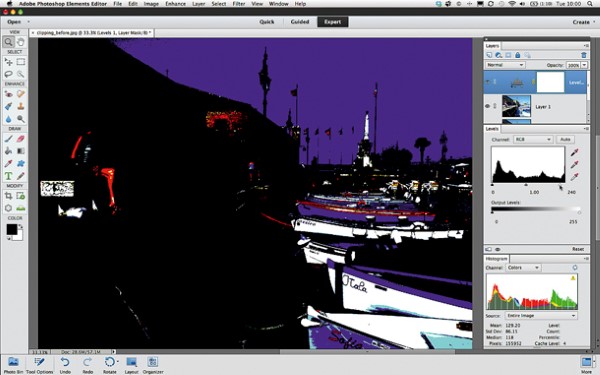Select the Crop tool

click(x=8, y=196)
